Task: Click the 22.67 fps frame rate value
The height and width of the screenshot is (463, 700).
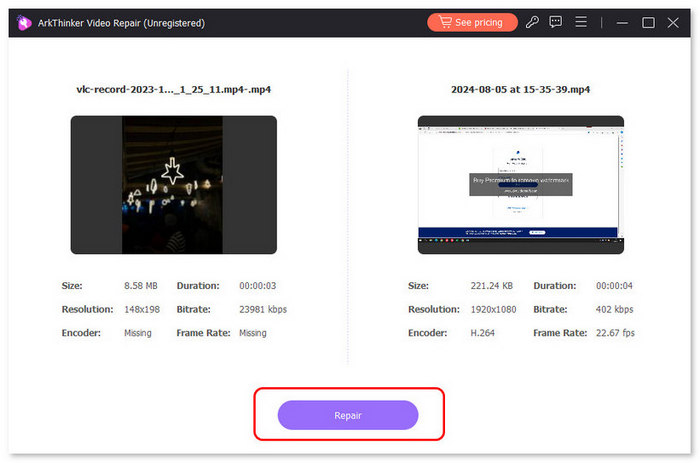Action: coord(612,333)
